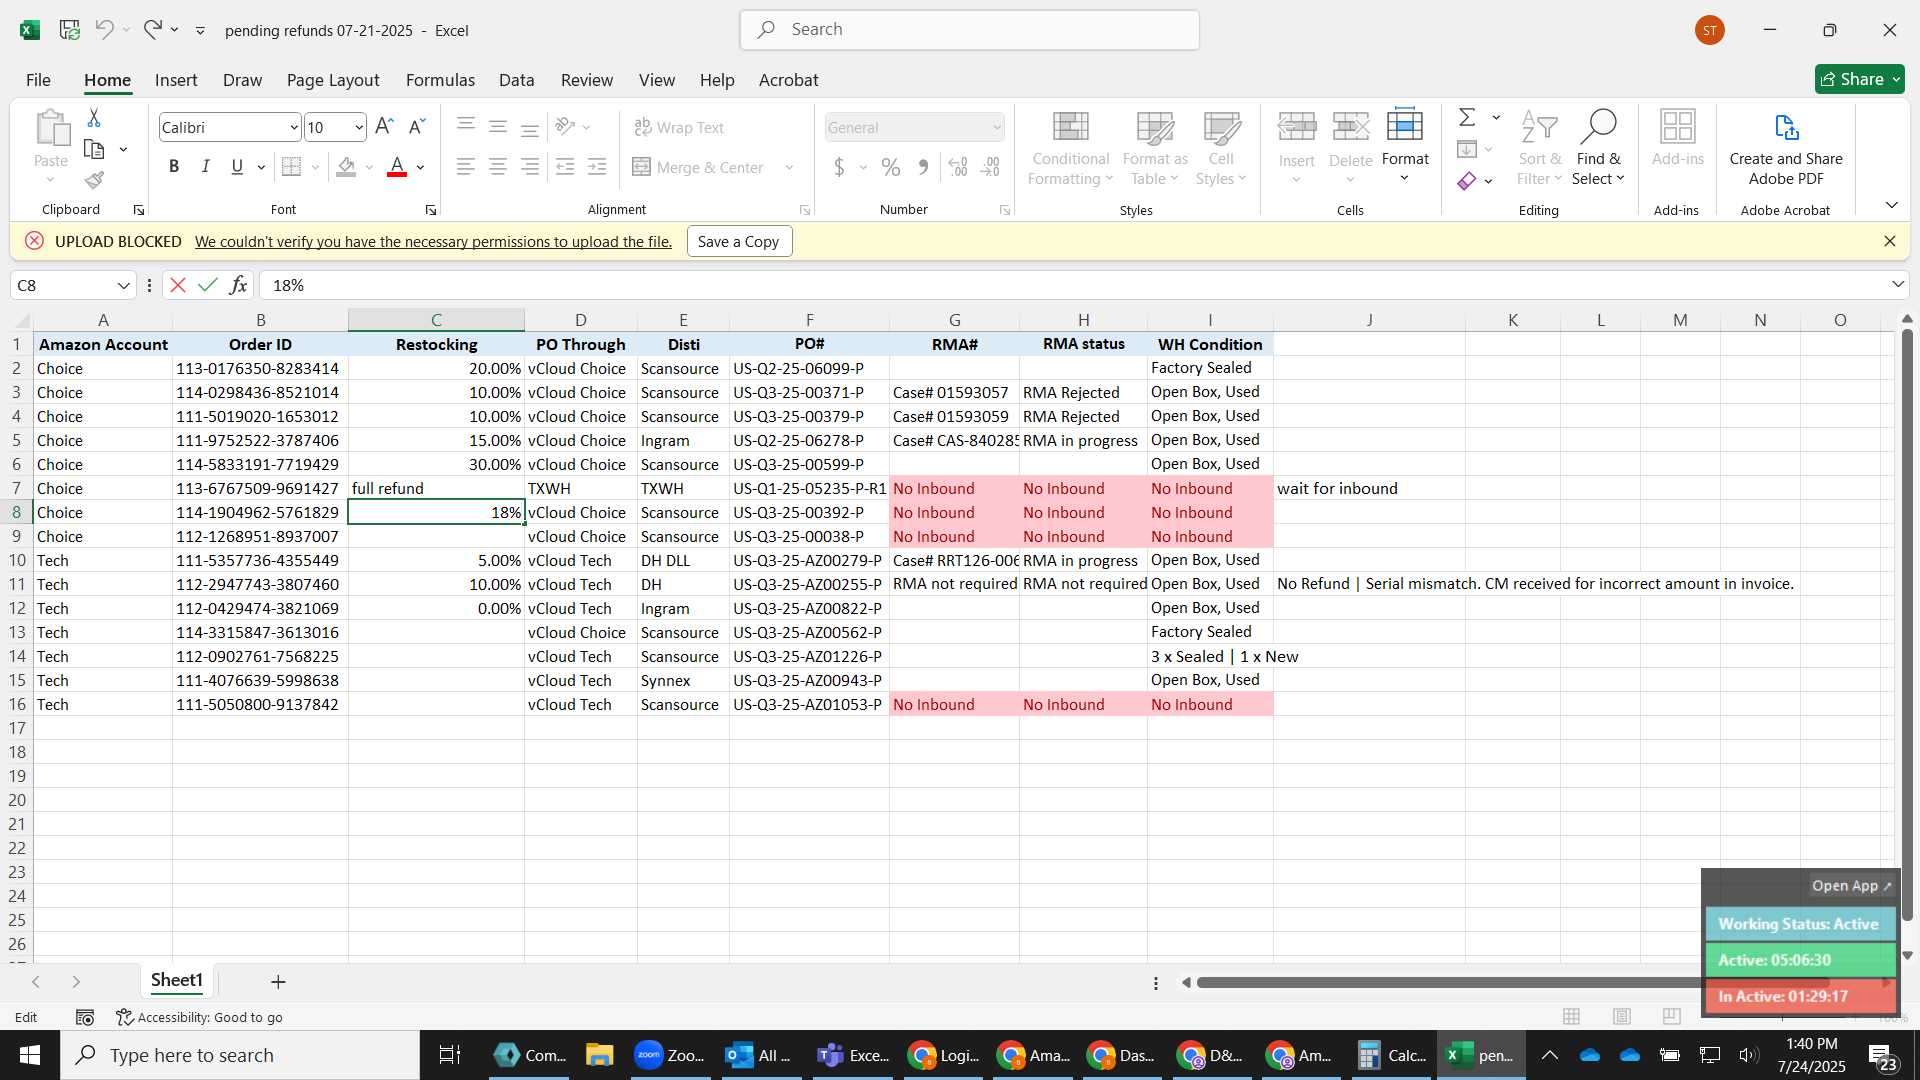This screenshot has height=1080, width=1920.
Task: Click the green Share button
Action: click(1859, 79)
